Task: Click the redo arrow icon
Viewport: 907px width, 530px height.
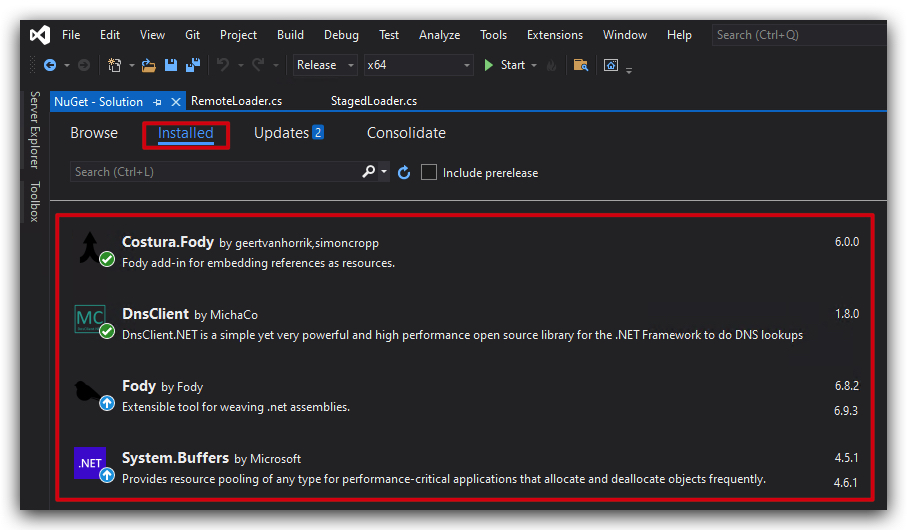Action: coord(257,65)
